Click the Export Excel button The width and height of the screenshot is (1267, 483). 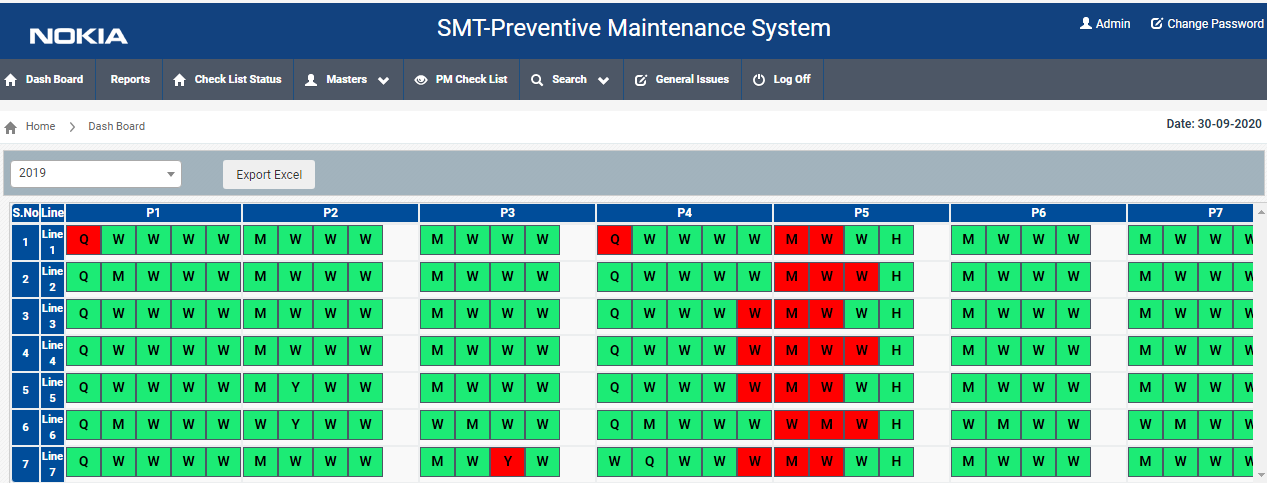point(269,174)
